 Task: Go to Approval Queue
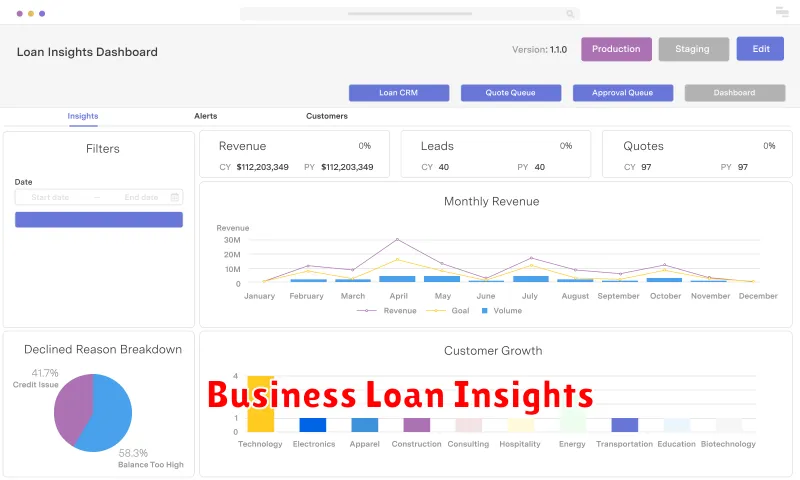tap(623, 93)
